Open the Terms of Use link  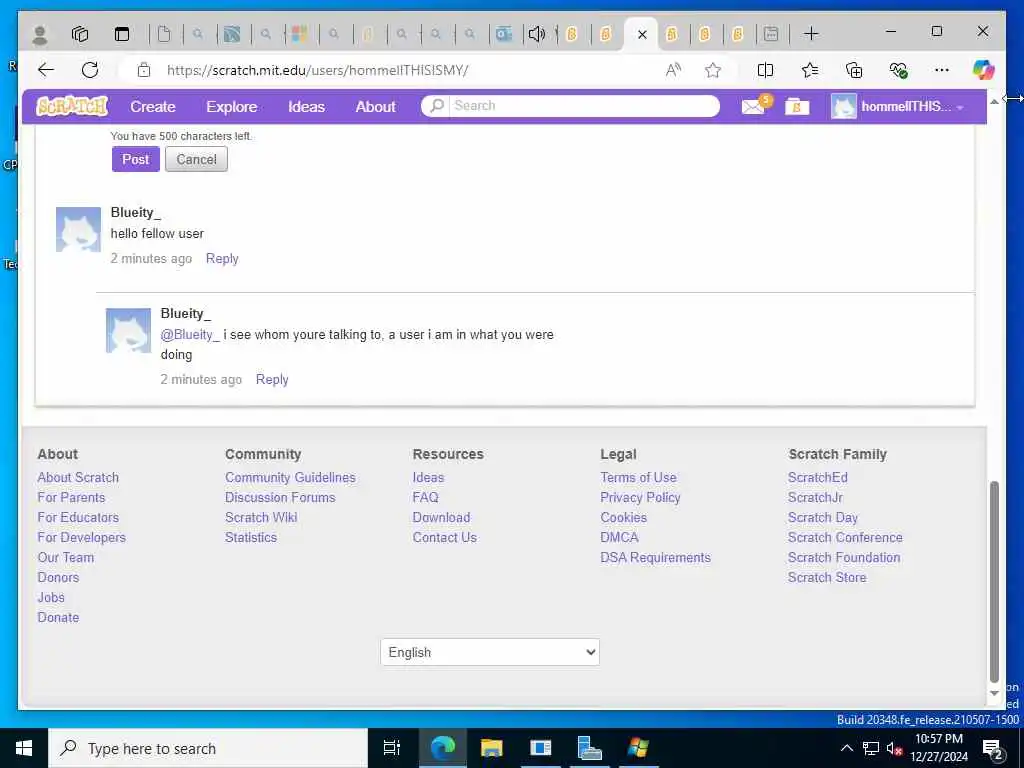pos(639,477)
